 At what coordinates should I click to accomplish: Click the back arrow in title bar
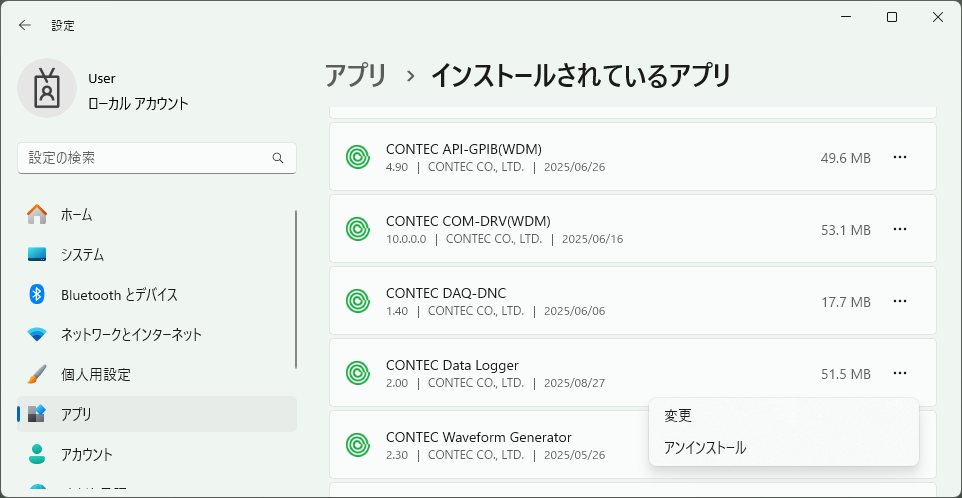(x=25, y=25)
